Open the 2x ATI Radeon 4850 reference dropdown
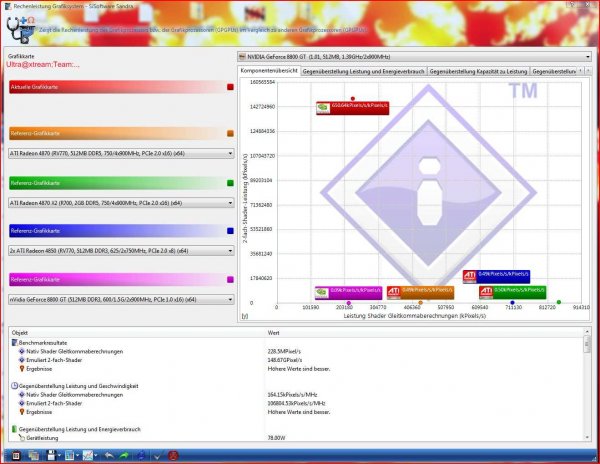This screenshot has height=464, width=600. point(121,251)
